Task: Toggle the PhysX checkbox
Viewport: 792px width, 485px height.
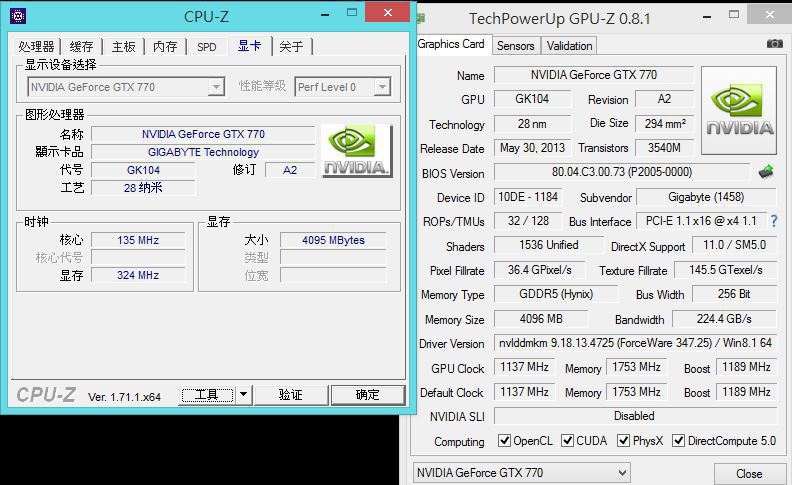Action: pos(623,441)
